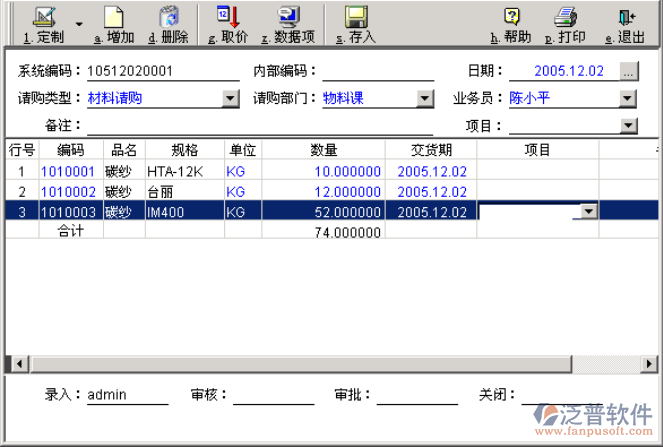Click the 取价 (Get Price) toolbar icon
Viewport: 663px width, 447px height.
228,18
